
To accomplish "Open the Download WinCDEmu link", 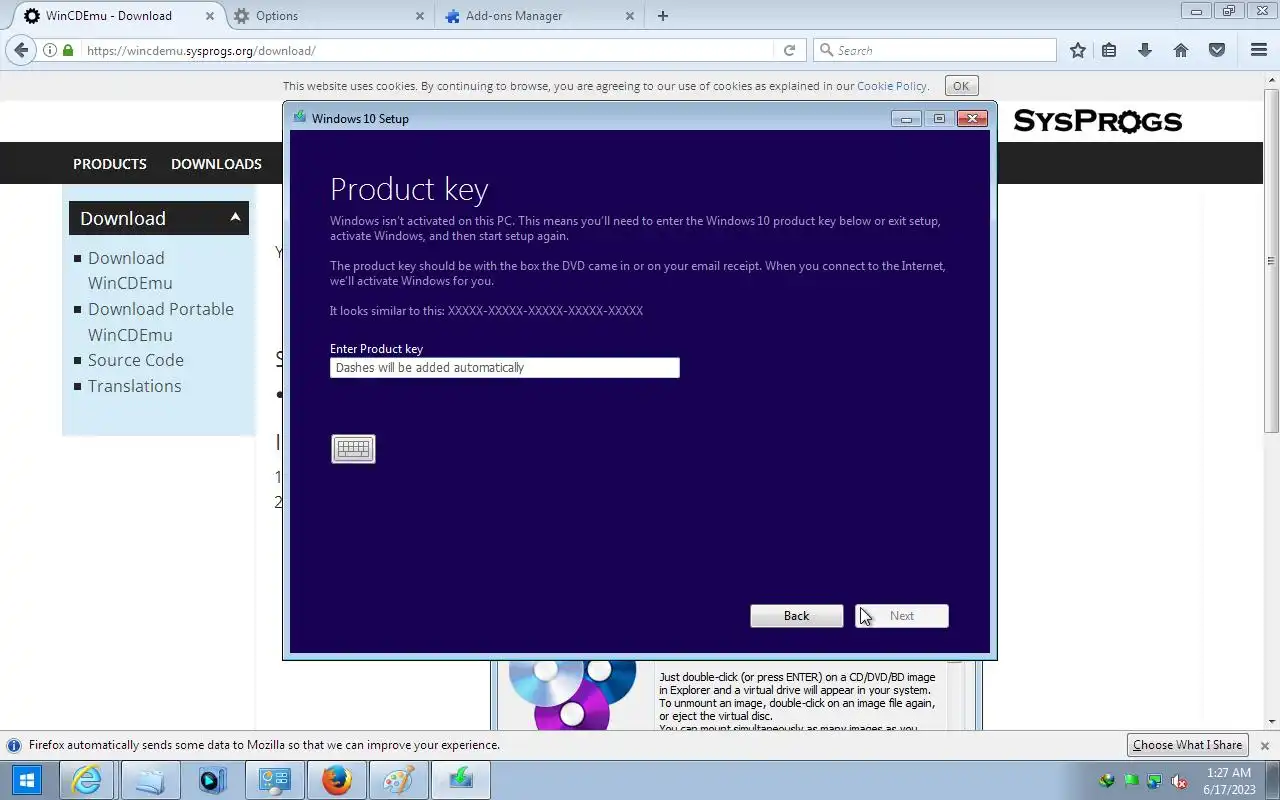I will coord(130,270).
